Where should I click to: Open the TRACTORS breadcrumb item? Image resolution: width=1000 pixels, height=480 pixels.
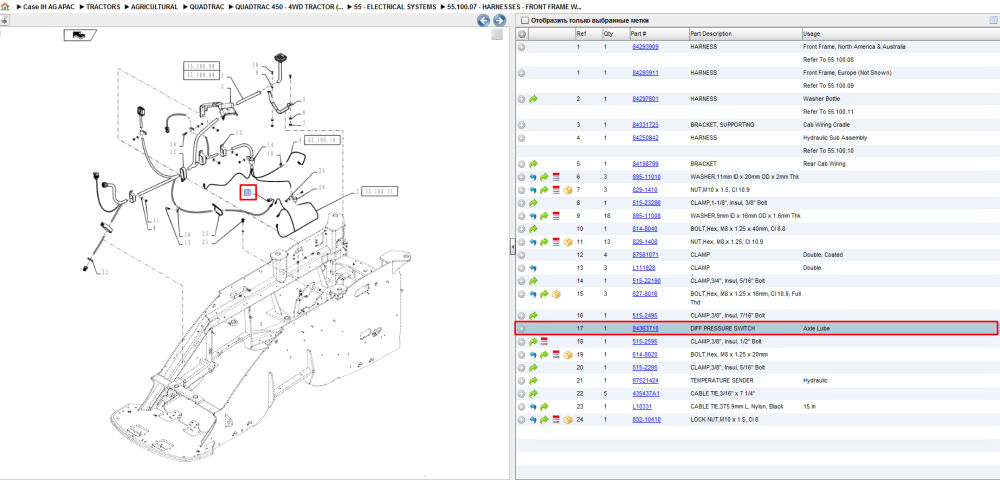[103, 6]
